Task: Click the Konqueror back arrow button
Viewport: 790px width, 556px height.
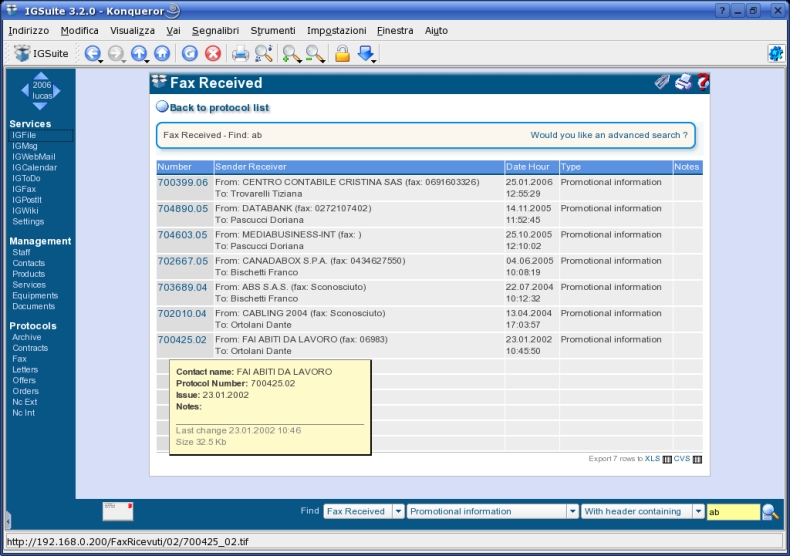Action: click(92, 53)
